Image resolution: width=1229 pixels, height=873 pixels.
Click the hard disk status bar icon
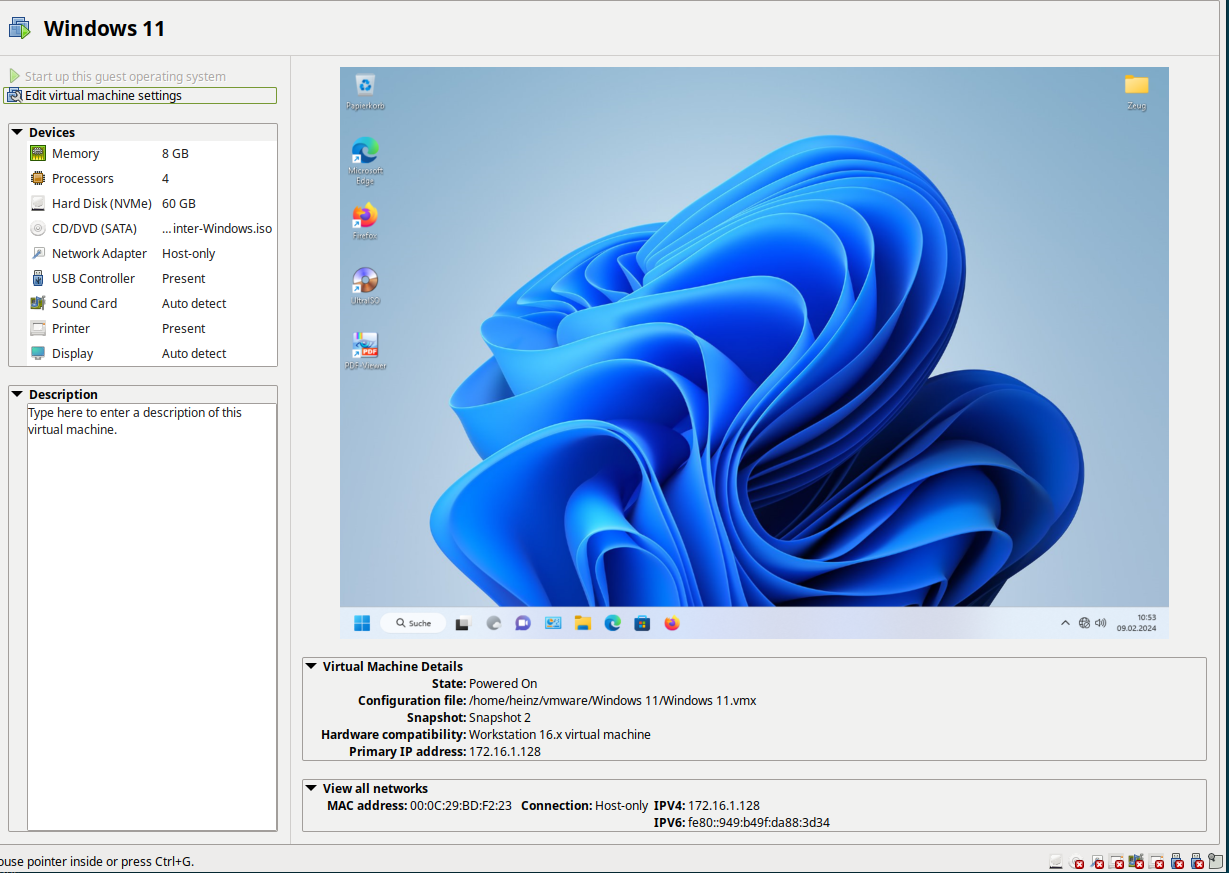(1056, 861)
